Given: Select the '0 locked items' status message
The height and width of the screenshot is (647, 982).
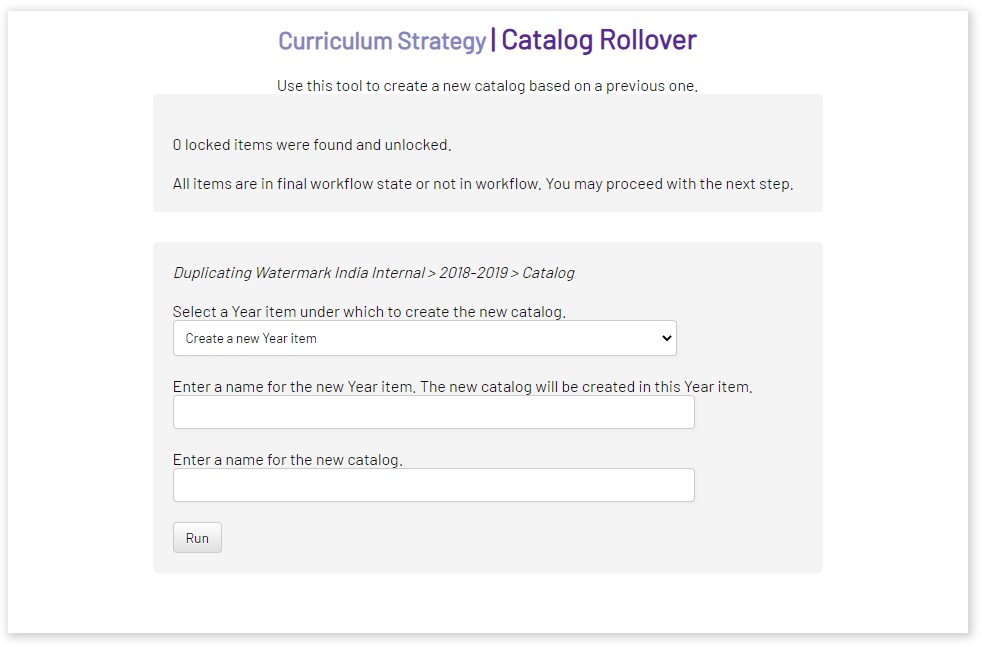Looking at the screenshot, I should pos(312,145).
